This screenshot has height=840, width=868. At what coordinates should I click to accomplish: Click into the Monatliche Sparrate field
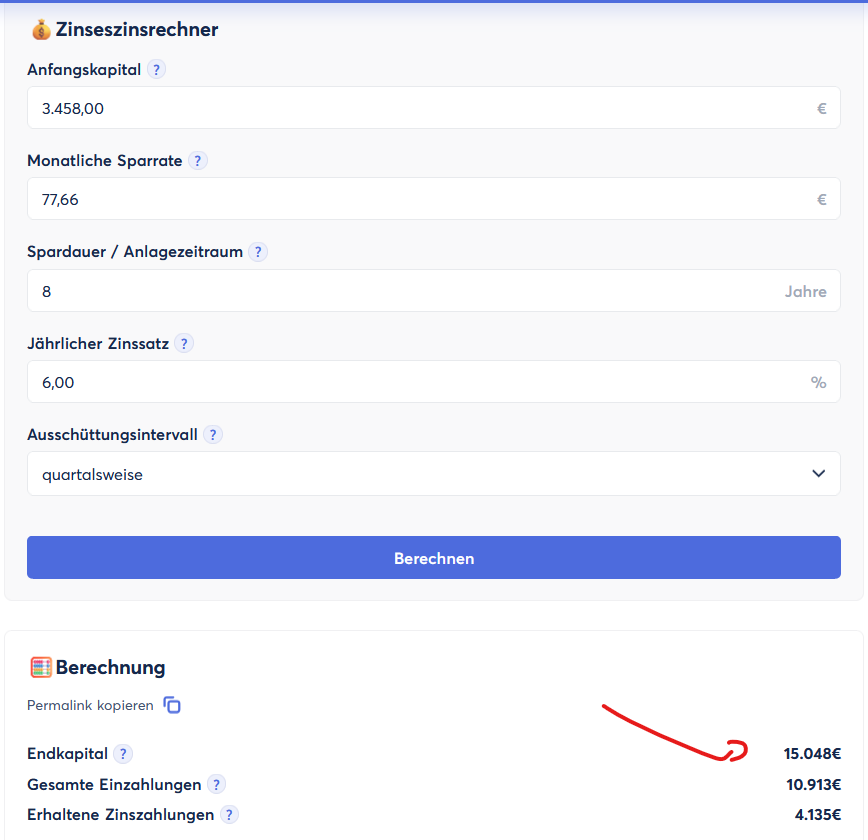click(420, 199)
